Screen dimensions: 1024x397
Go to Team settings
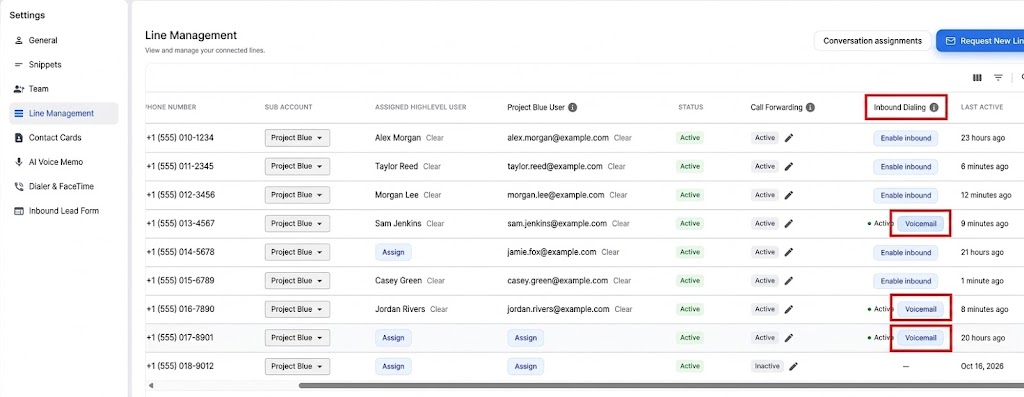pos(63,89)
